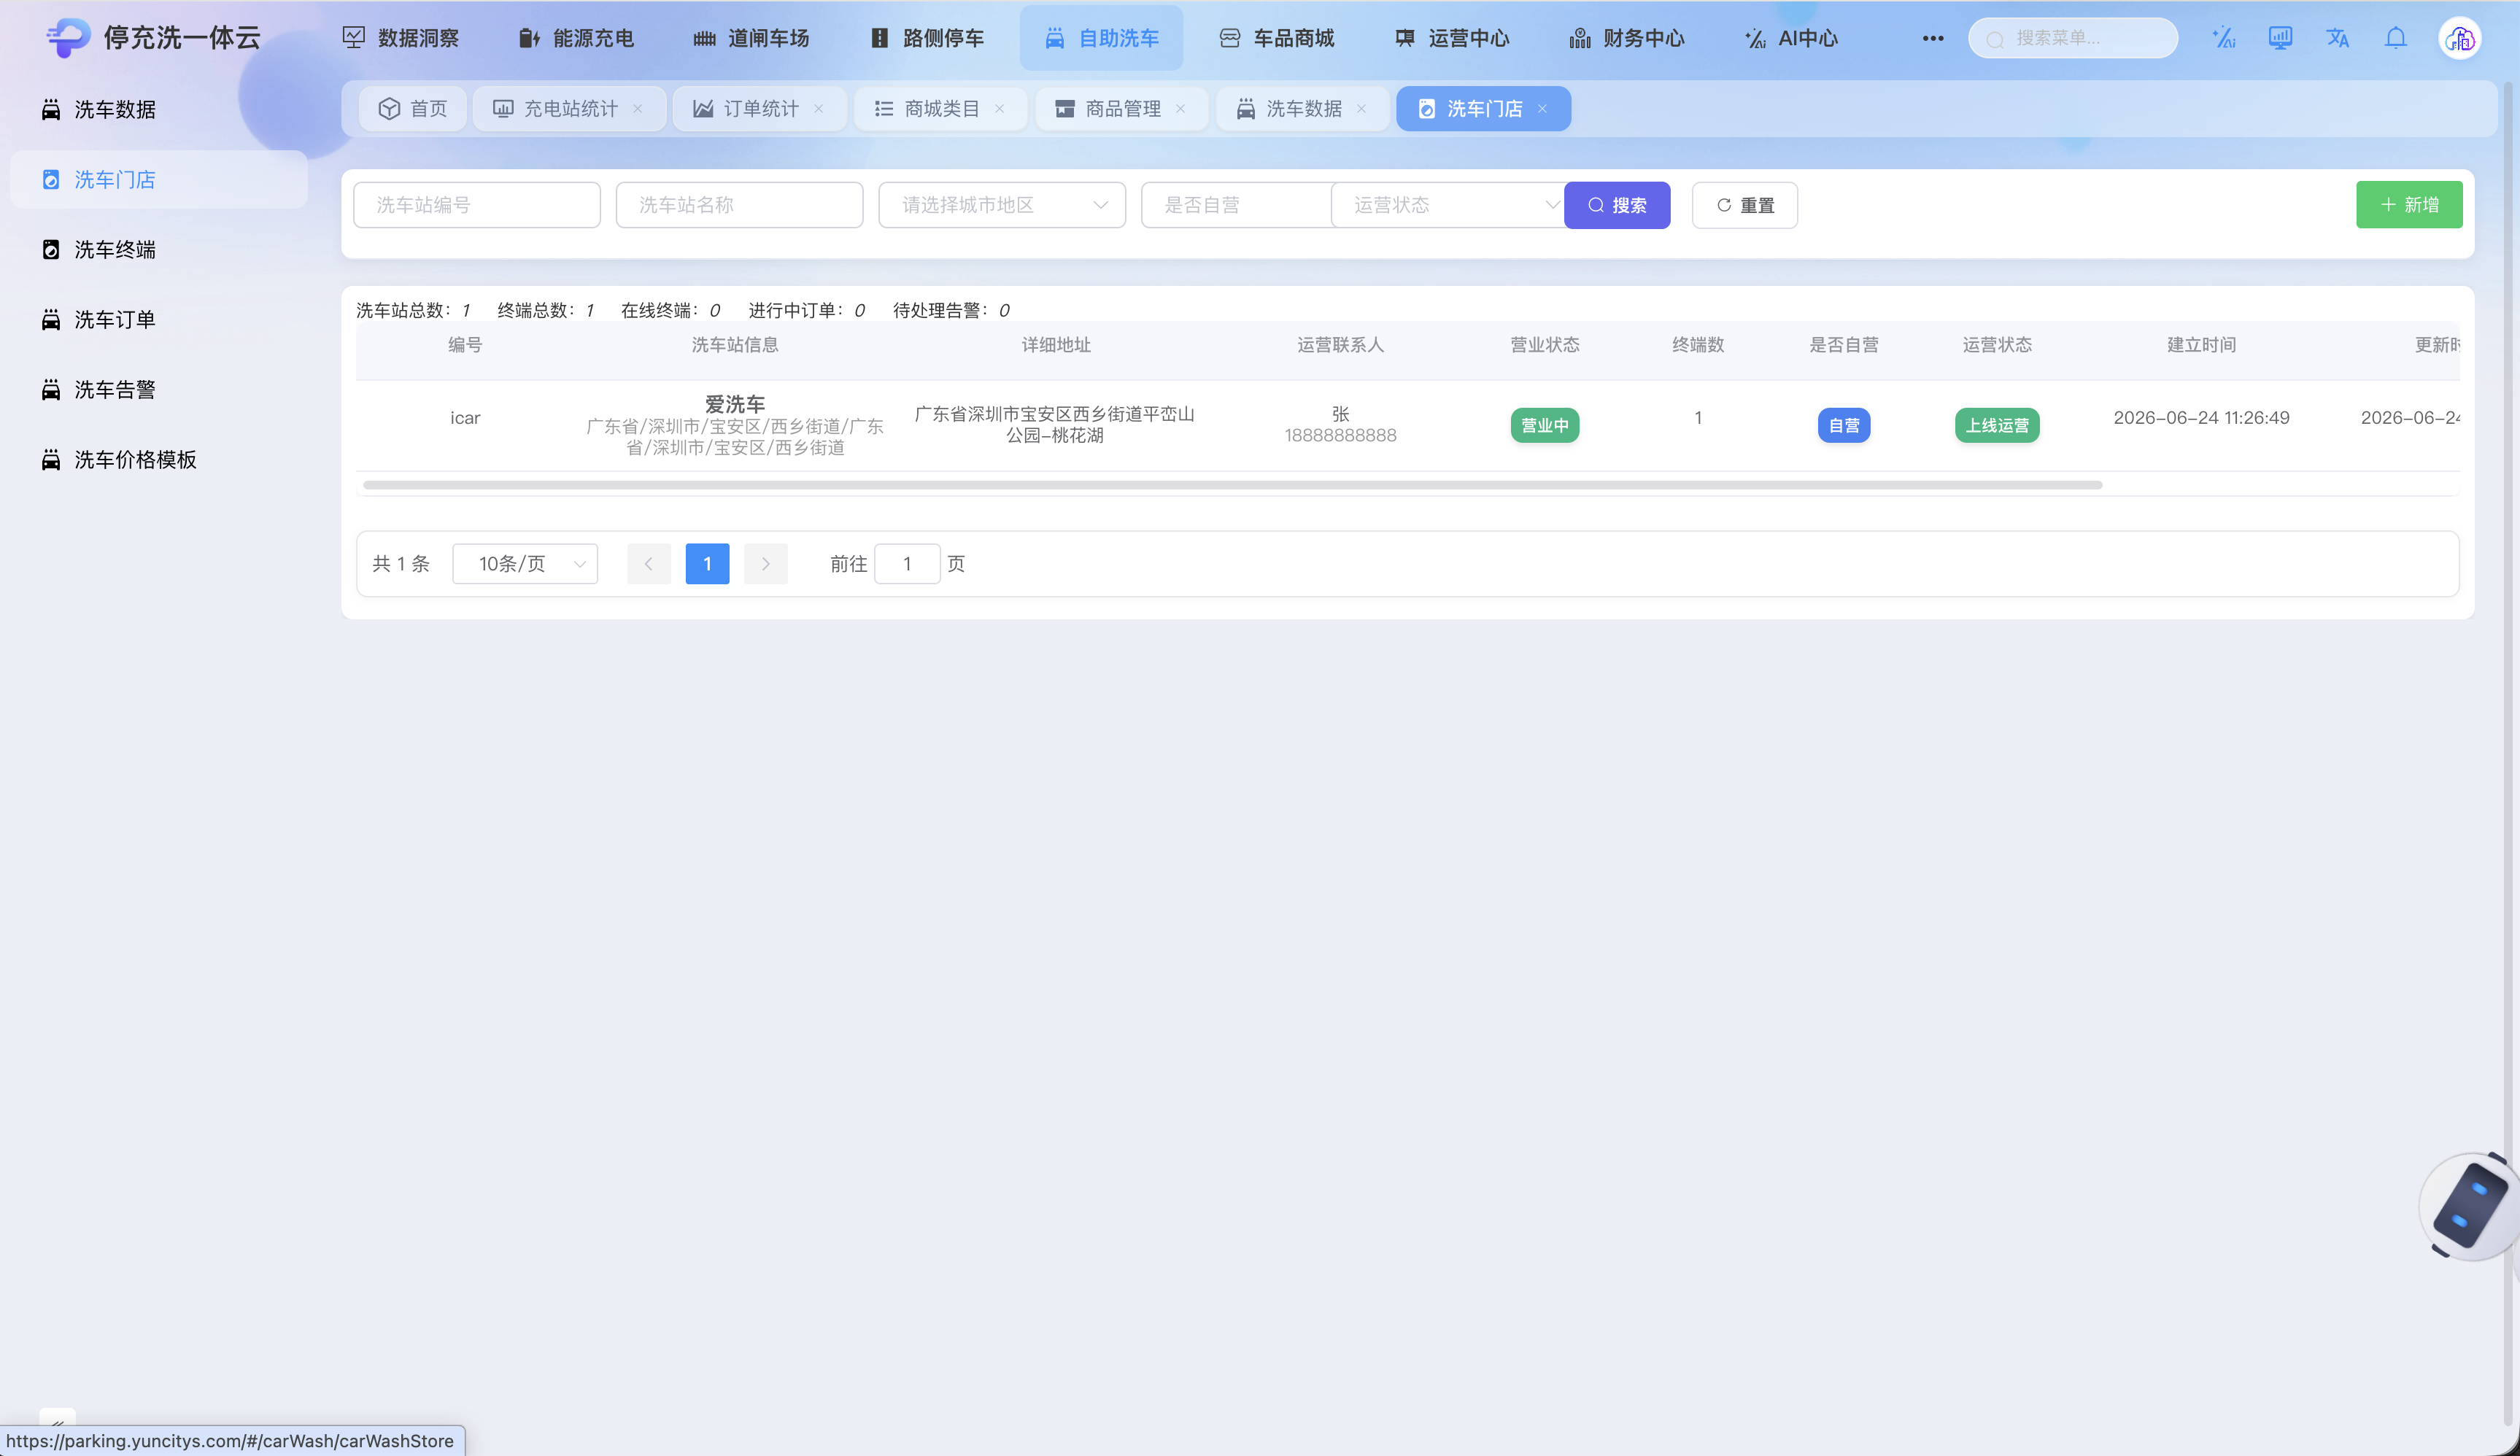Open the 运营状态 filter dropdown

(1447, 205)
